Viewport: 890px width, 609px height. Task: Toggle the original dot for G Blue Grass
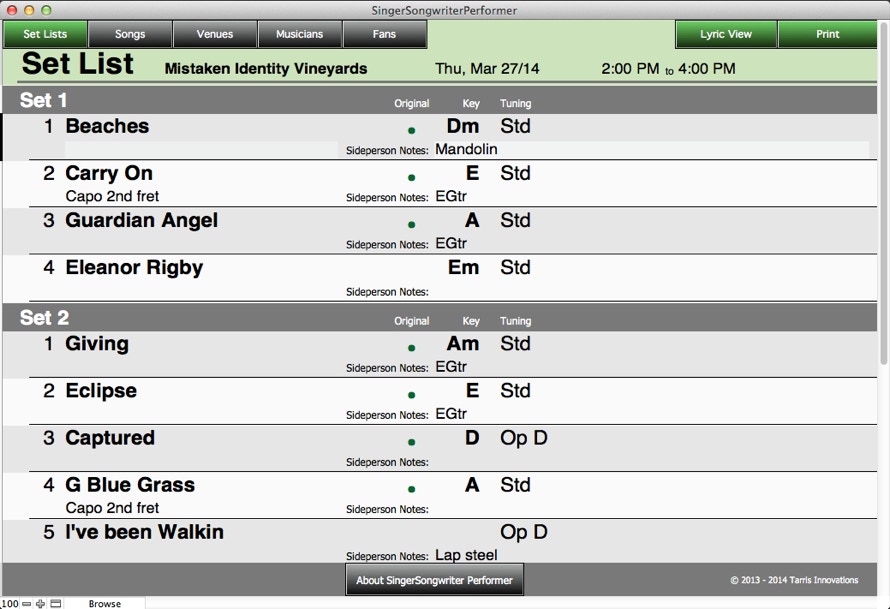click(x=411, y=489)
